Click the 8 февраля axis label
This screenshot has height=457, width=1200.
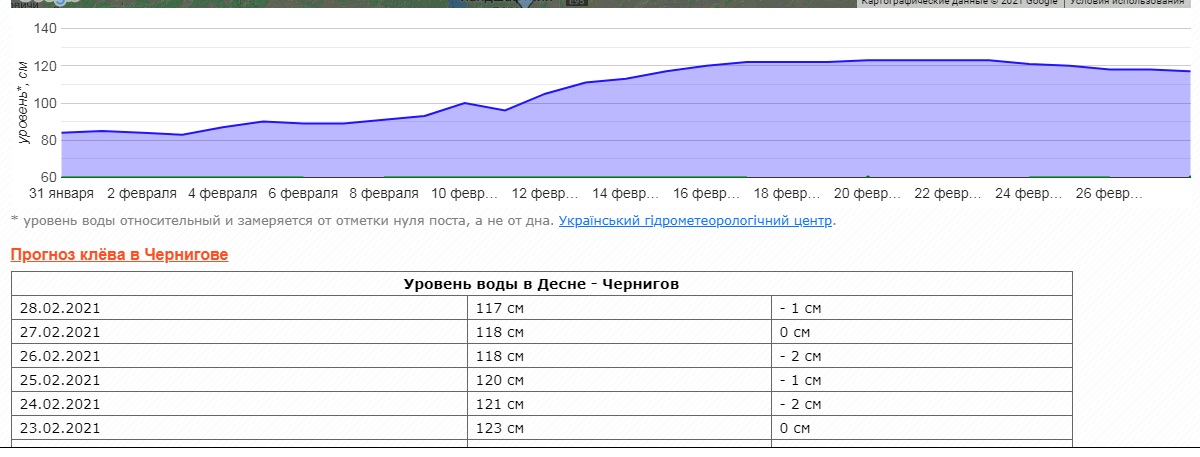pyautogui.click(x=383, y=193)
